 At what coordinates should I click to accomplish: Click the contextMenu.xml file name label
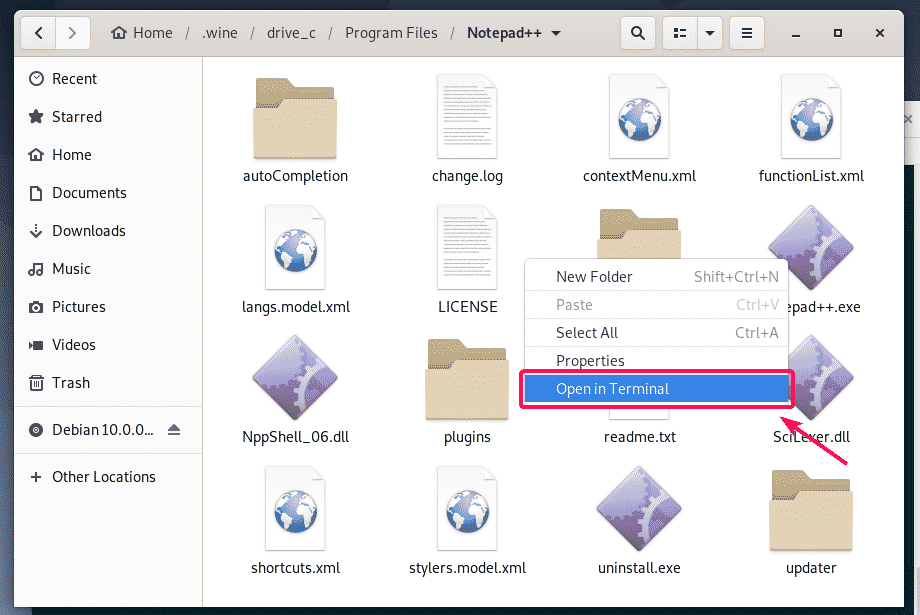pos(639,176)
